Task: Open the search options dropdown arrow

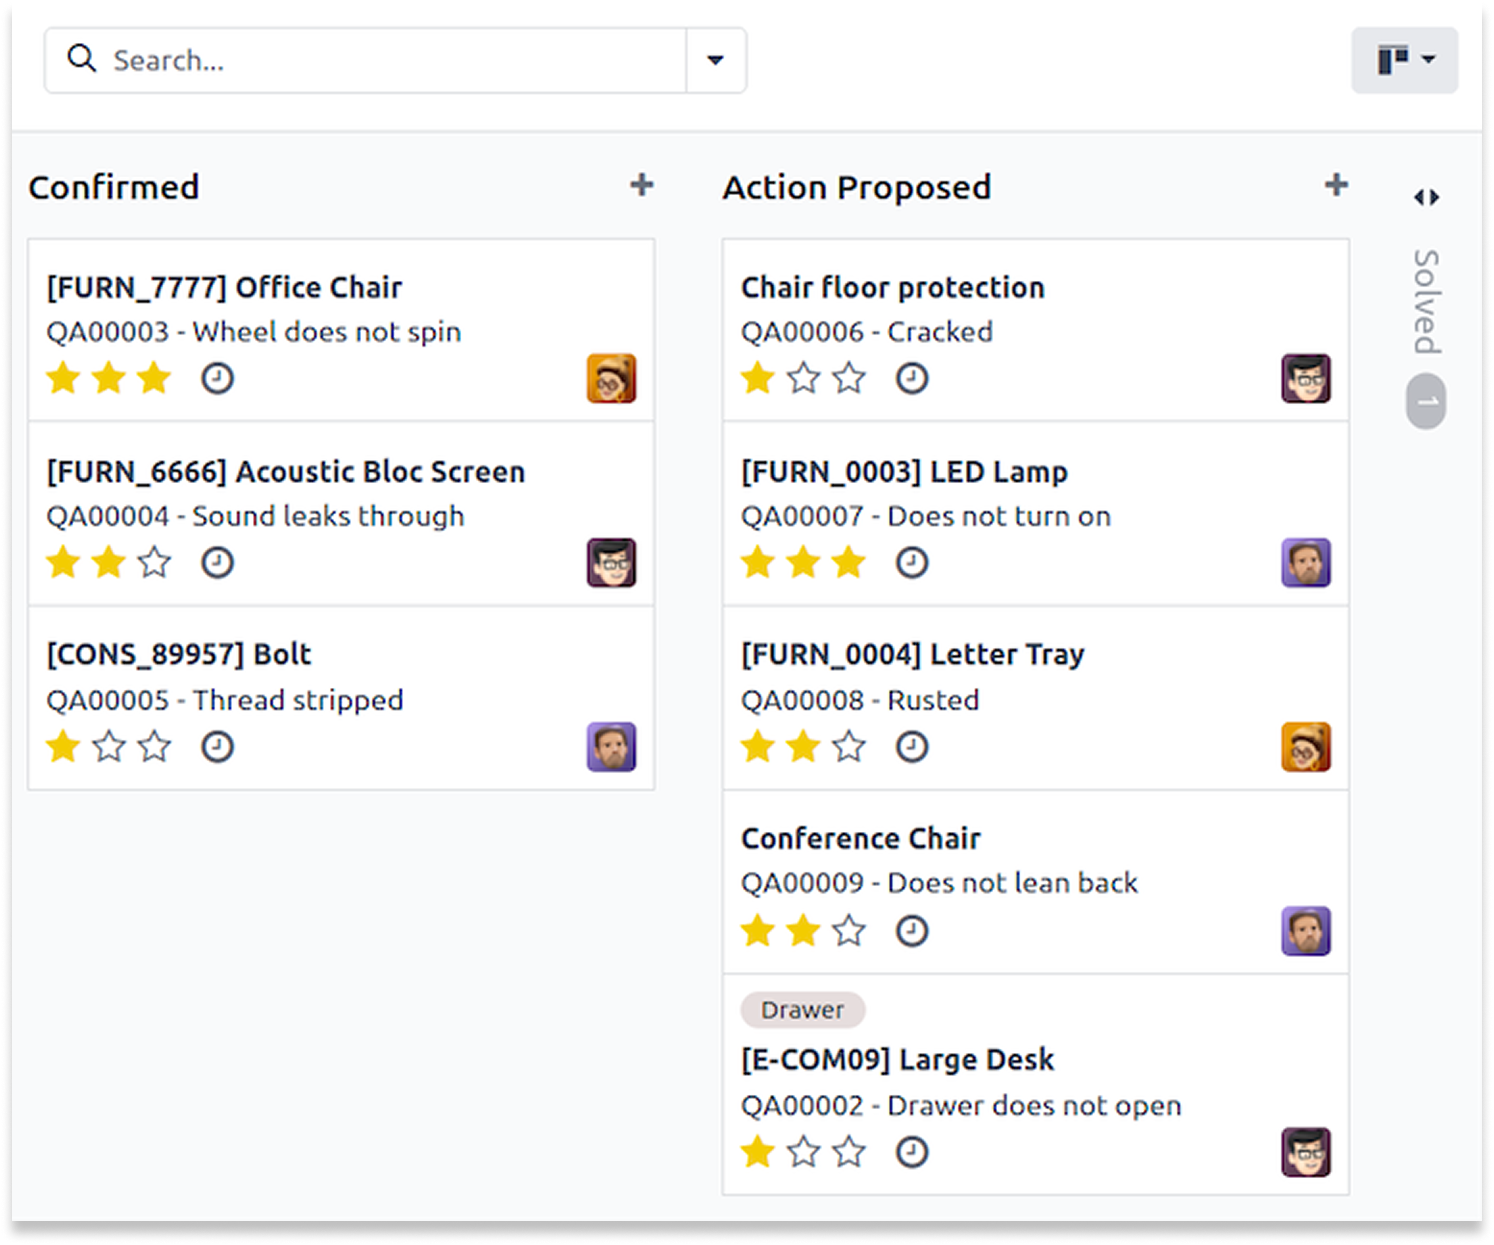Action: pos(715,60)
